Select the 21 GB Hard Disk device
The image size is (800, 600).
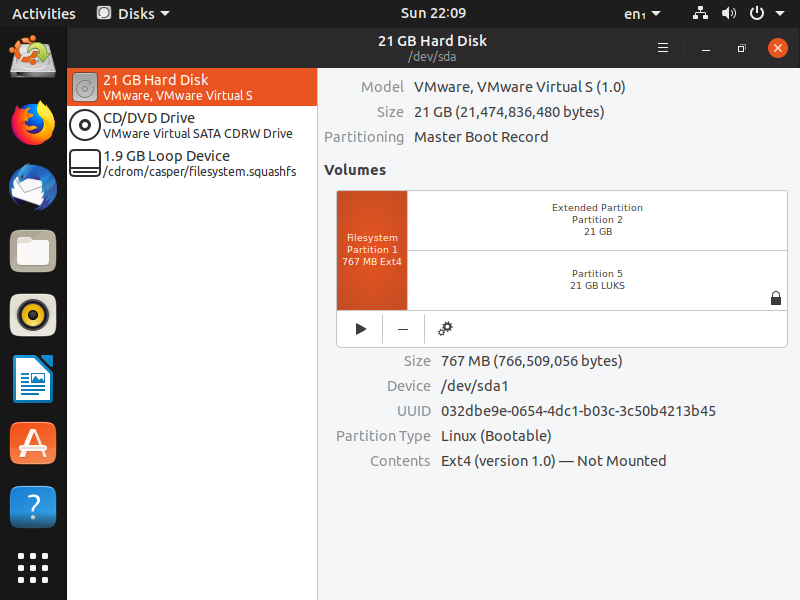coord(192,87)
